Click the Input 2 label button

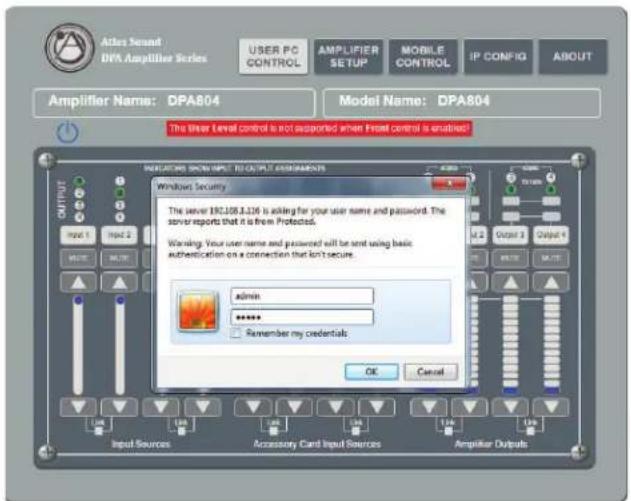[120, 235]
